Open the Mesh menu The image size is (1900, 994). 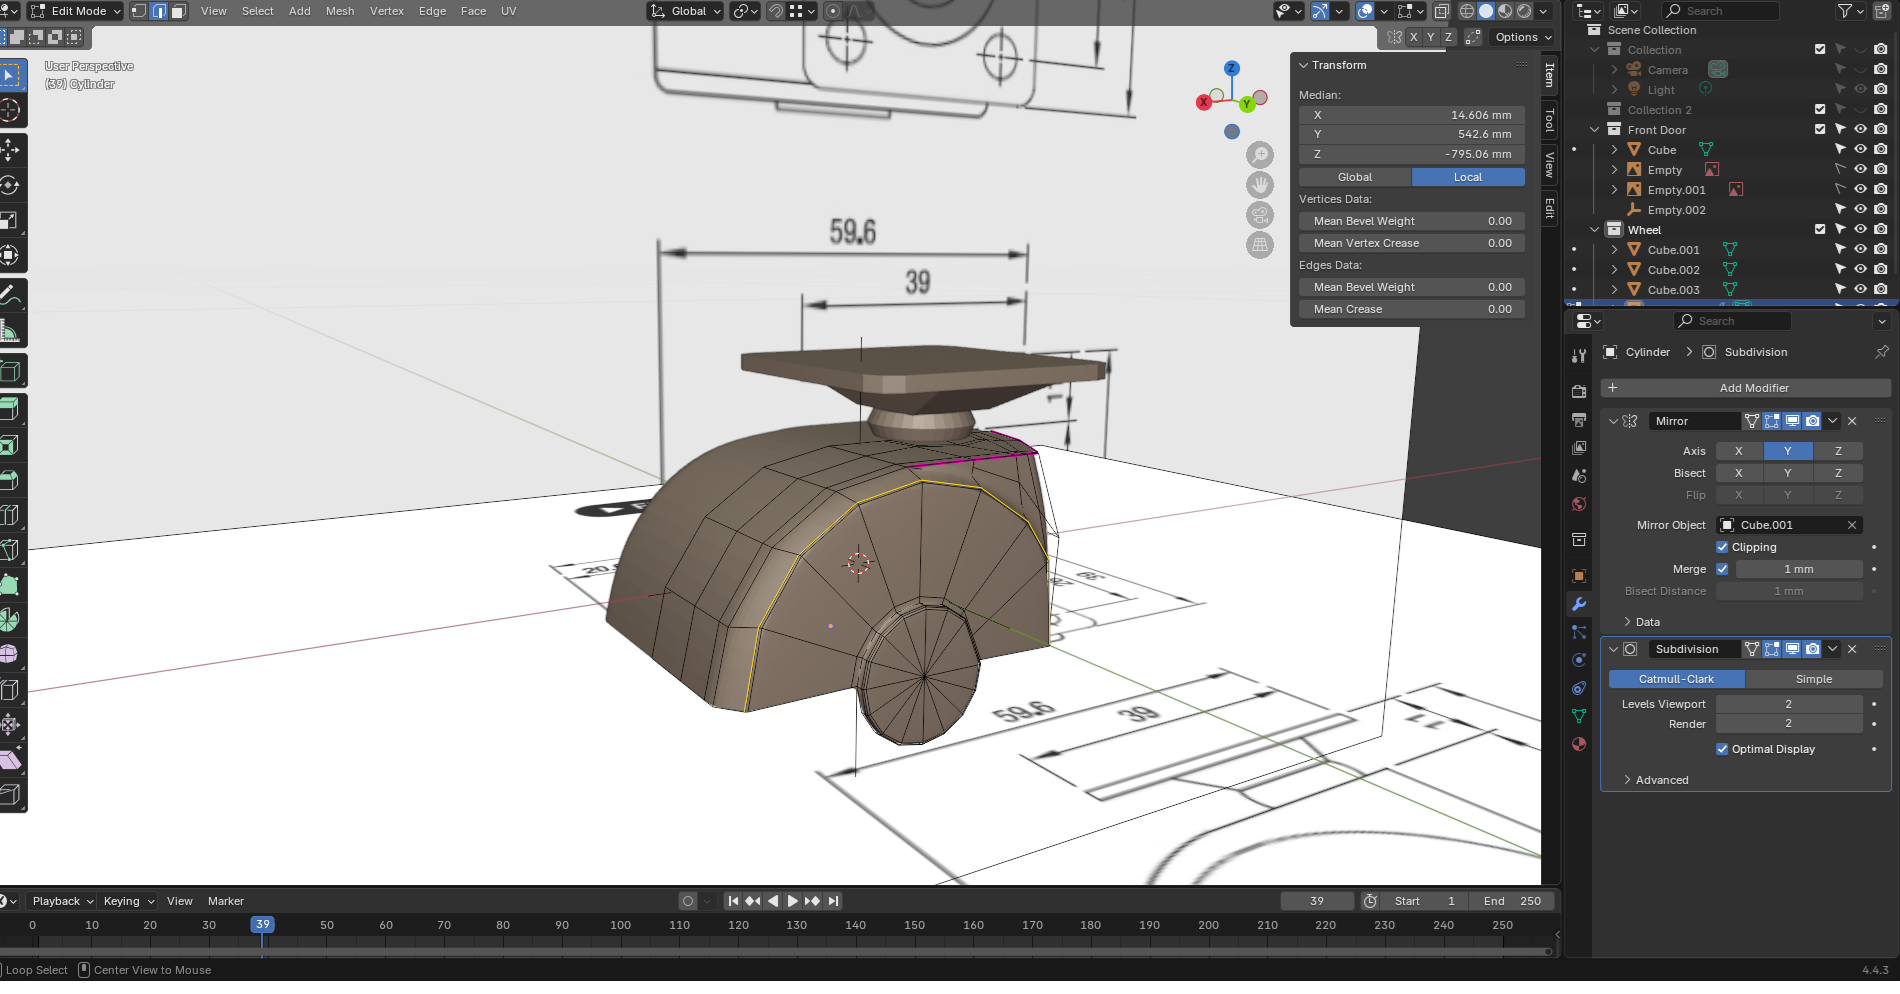tap(340, 11)
